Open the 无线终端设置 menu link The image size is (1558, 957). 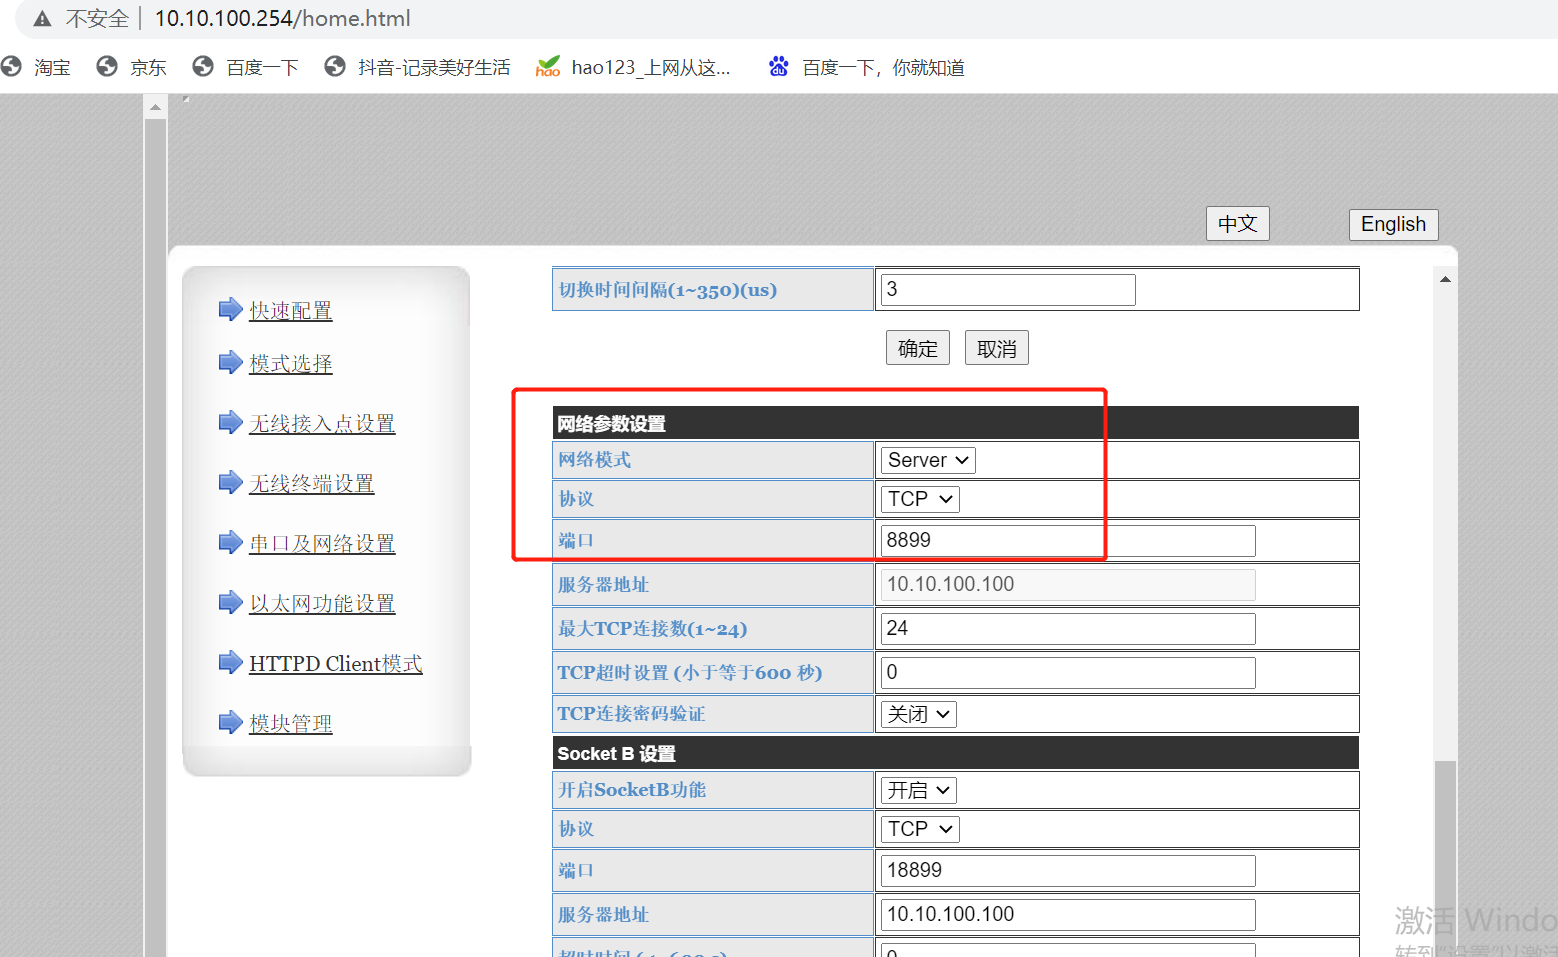pyautogui.click(x=311, y=484)
